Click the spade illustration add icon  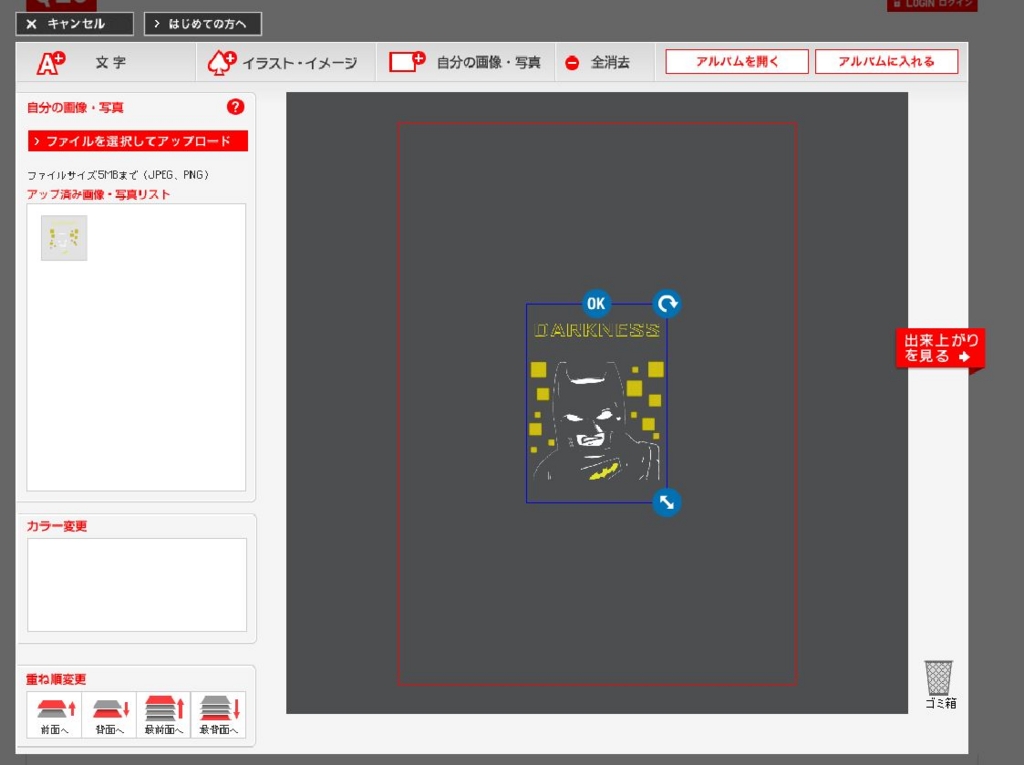[x=221, y=63]
